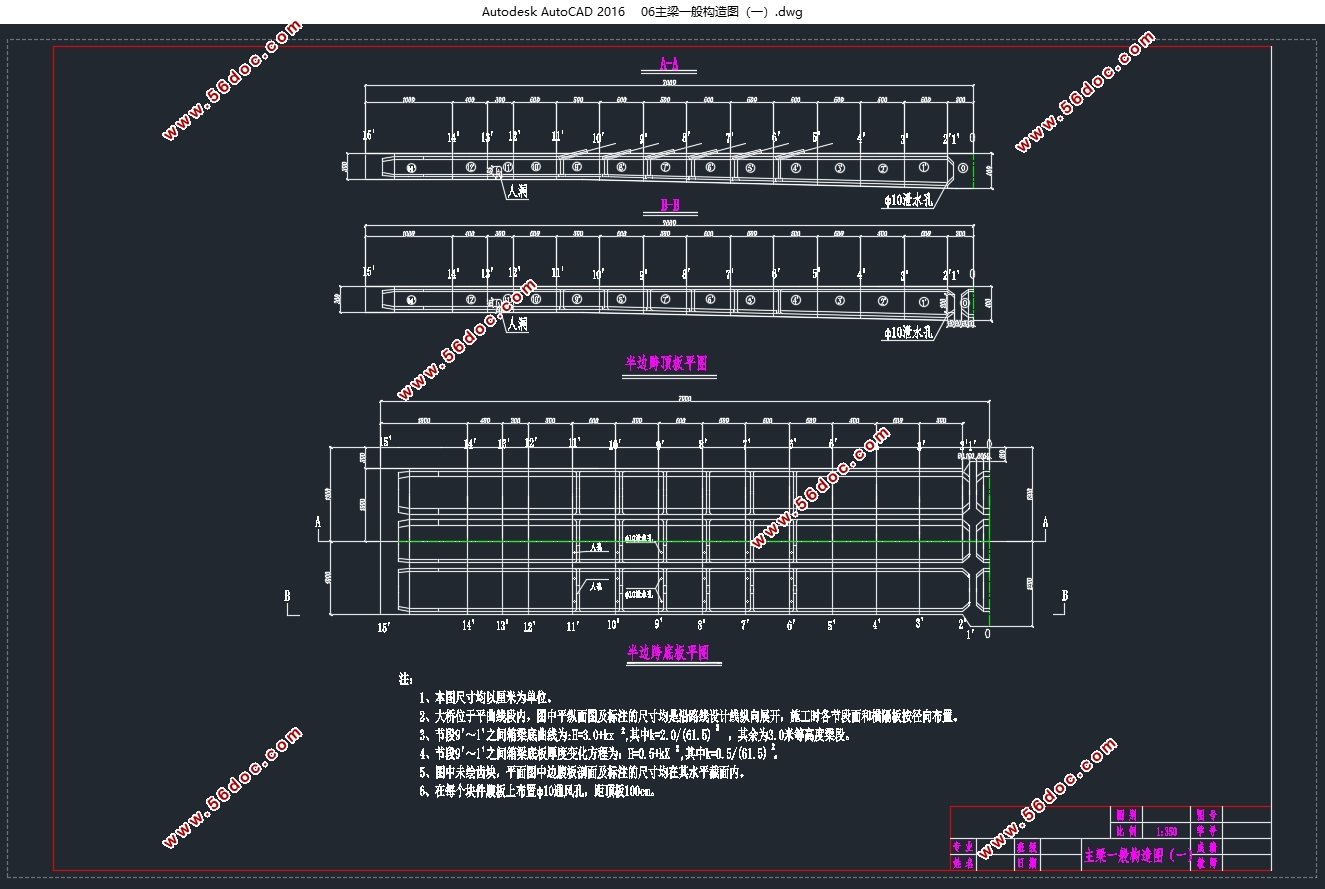Screen dimensions: 1325x889
Task: Select the A-A section heading
Action: coord(669,64)
